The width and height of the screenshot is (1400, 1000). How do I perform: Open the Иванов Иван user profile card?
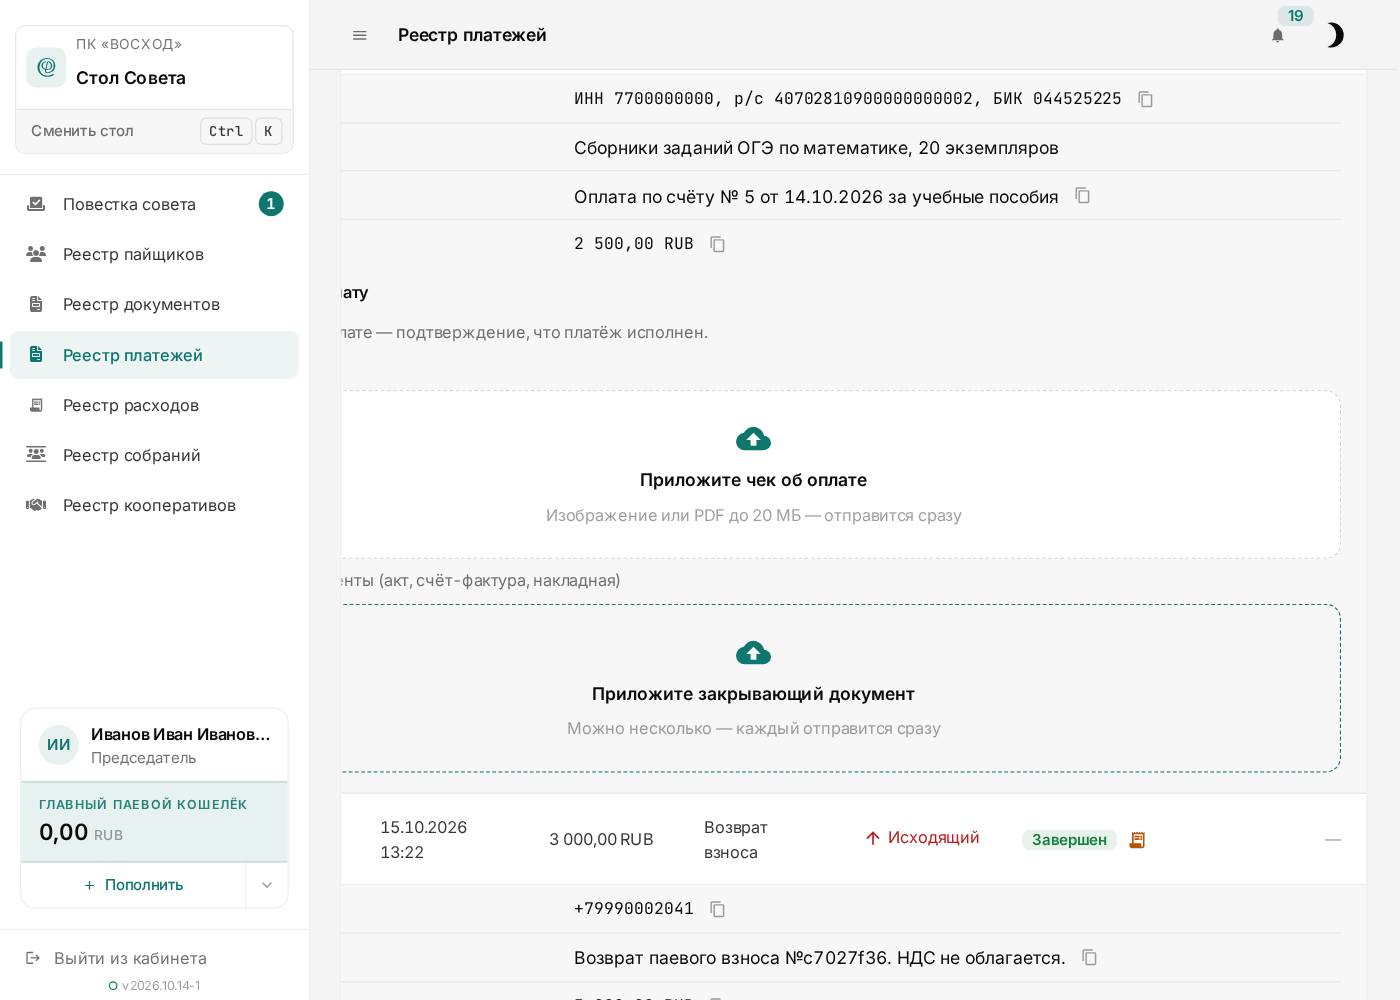pos(154,745)
